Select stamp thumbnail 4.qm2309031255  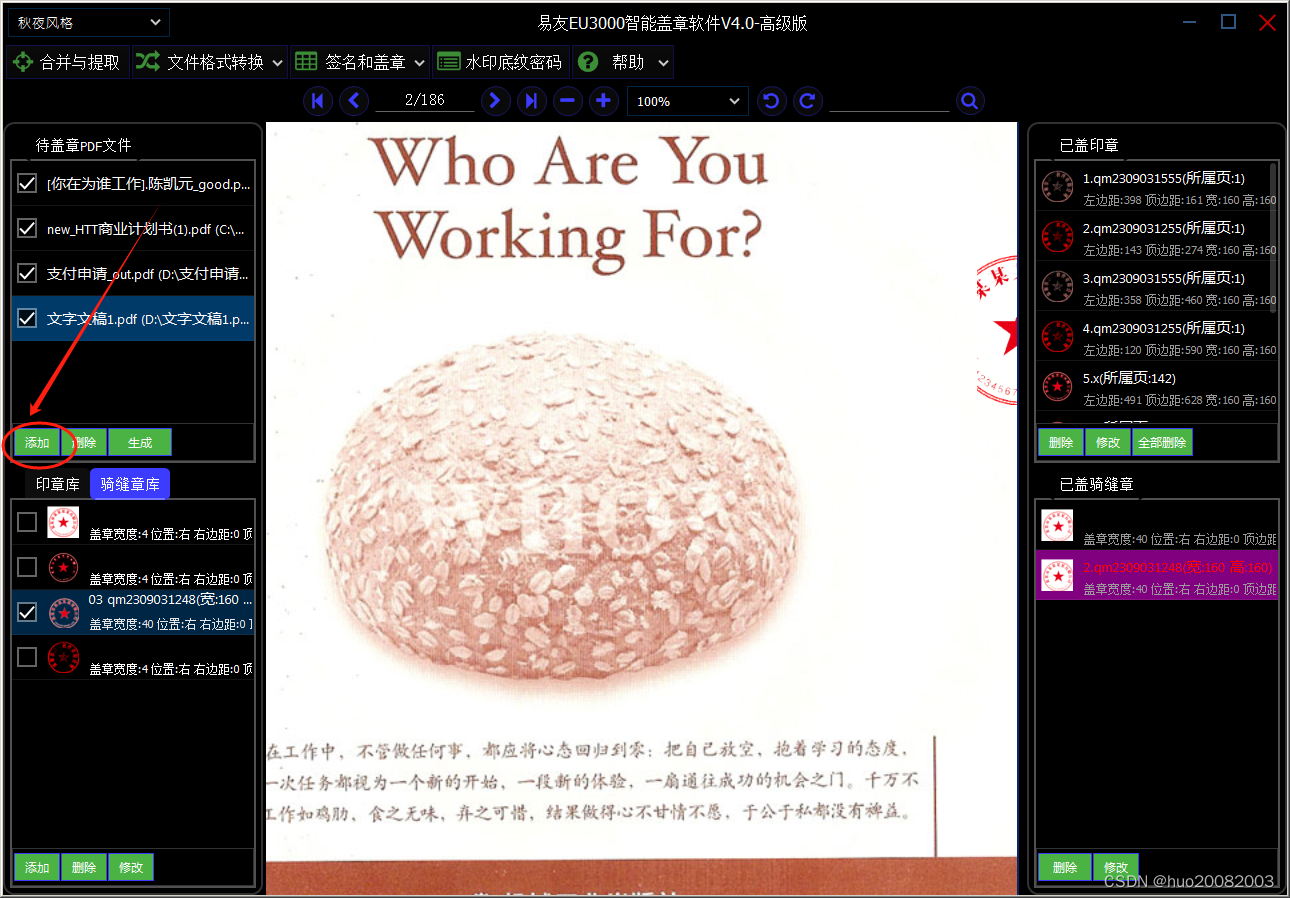click(1057, 337)
